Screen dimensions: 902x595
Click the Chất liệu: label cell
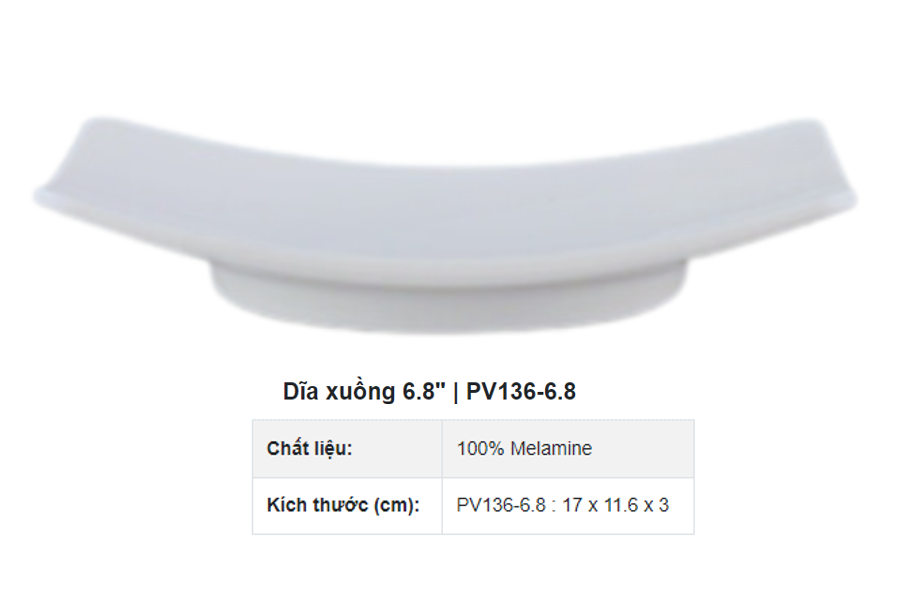point(347,448)
